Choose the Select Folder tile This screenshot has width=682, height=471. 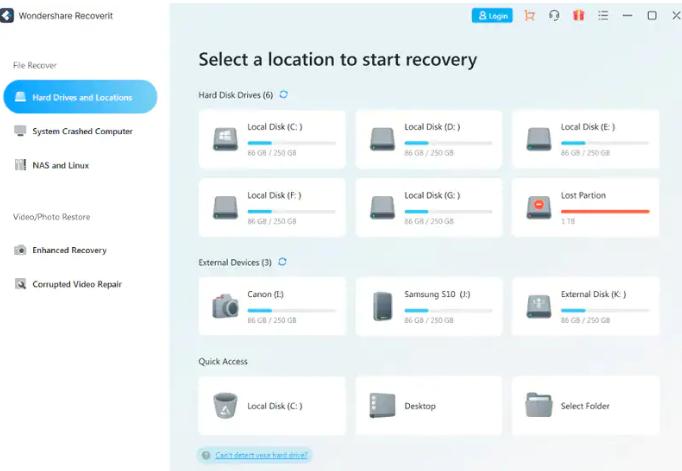[585, 405]
